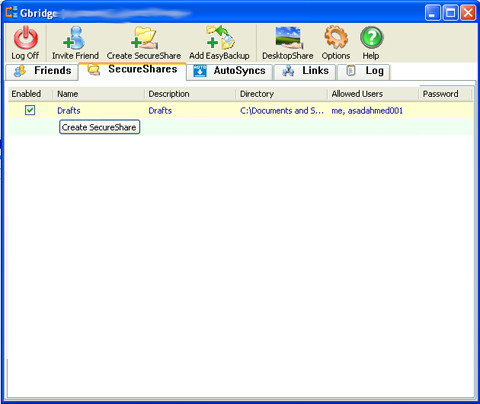Click the C:\Documents and S... directory link
Image resolution: width=480 pixels, height=404 pixels.
[282, 111]
